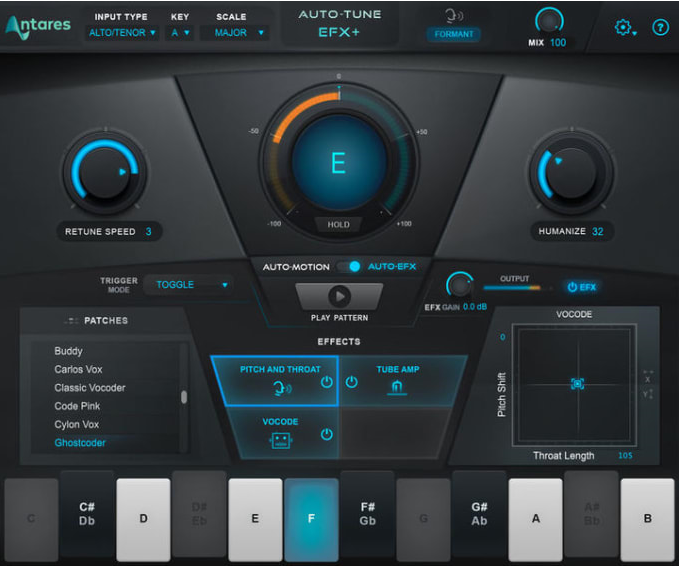Click the patches list scrollbar

pyautogui.click(x=184, y=397)
